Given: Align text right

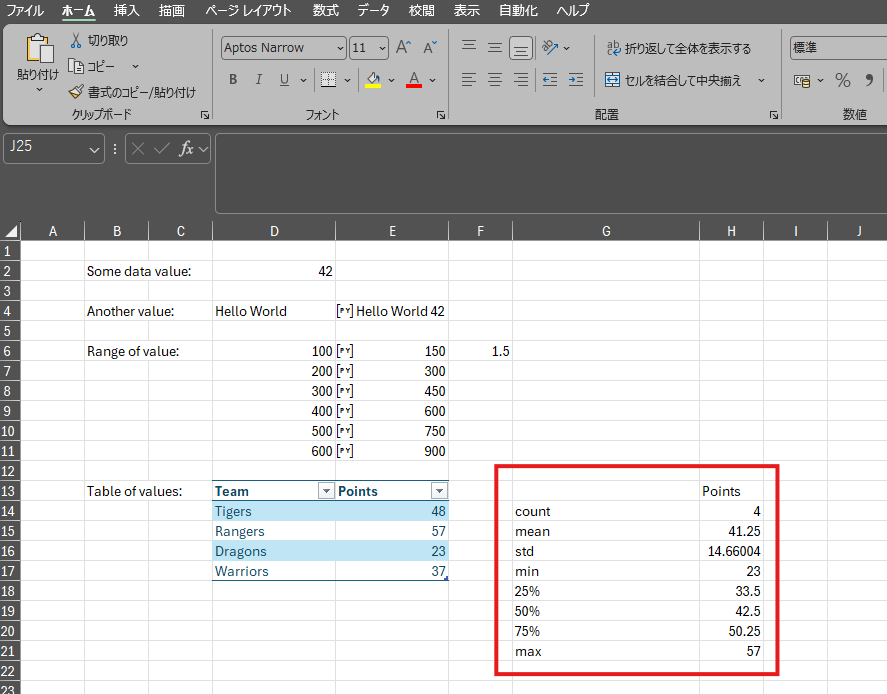Looking at the screenshot, I should coord(521,80).
